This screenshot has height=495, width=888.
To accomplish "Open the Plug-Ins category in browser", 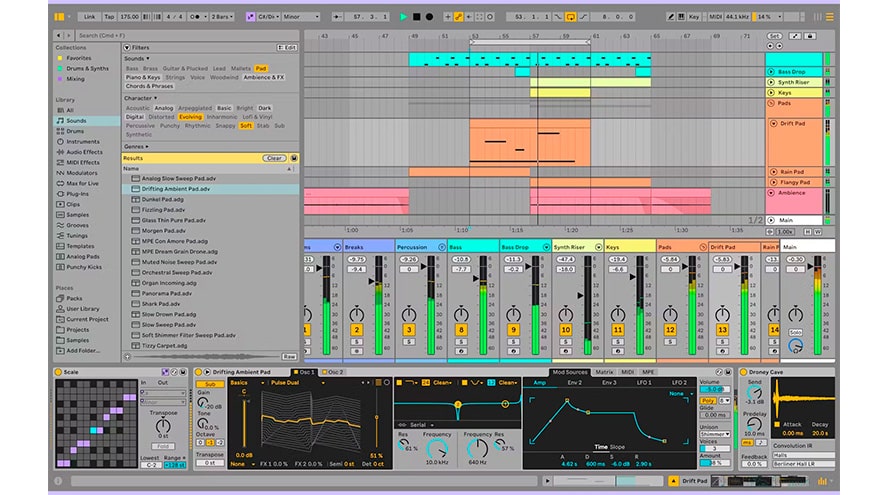I will click(77, 194).
